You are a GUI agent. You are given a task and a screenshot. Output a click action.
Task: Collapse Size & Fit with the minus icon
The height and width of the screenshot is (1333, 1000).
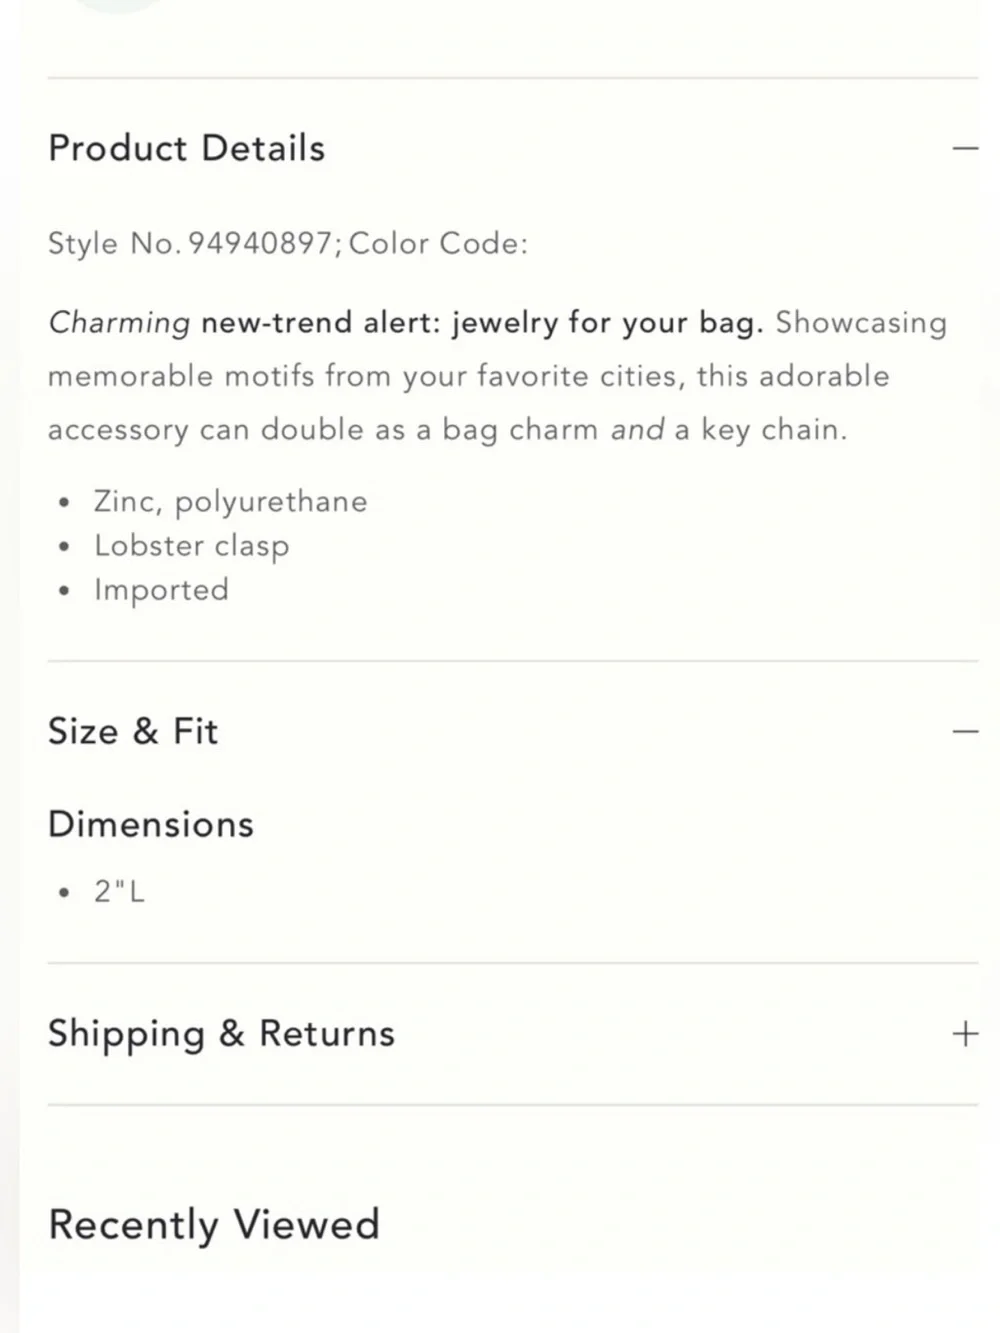point(965,731)
